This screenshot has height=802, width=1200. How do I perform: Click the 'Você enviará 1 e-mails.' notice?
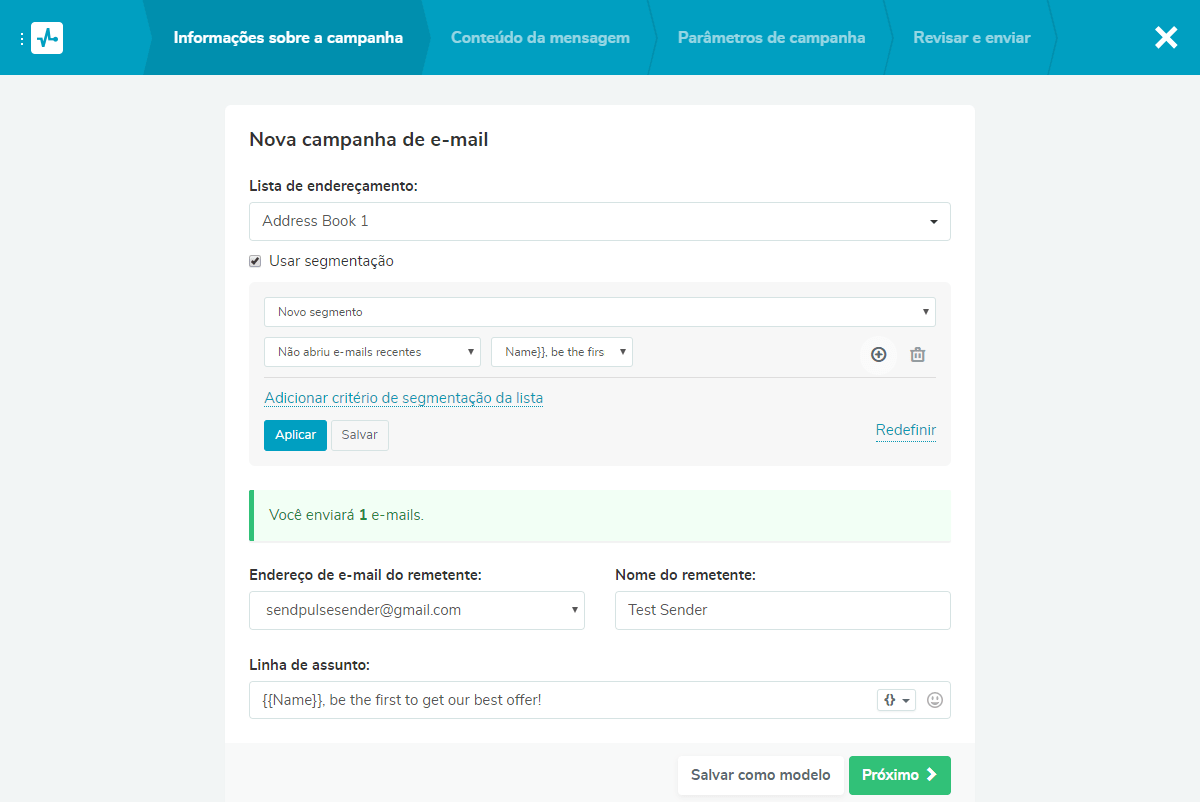point(600,516)
